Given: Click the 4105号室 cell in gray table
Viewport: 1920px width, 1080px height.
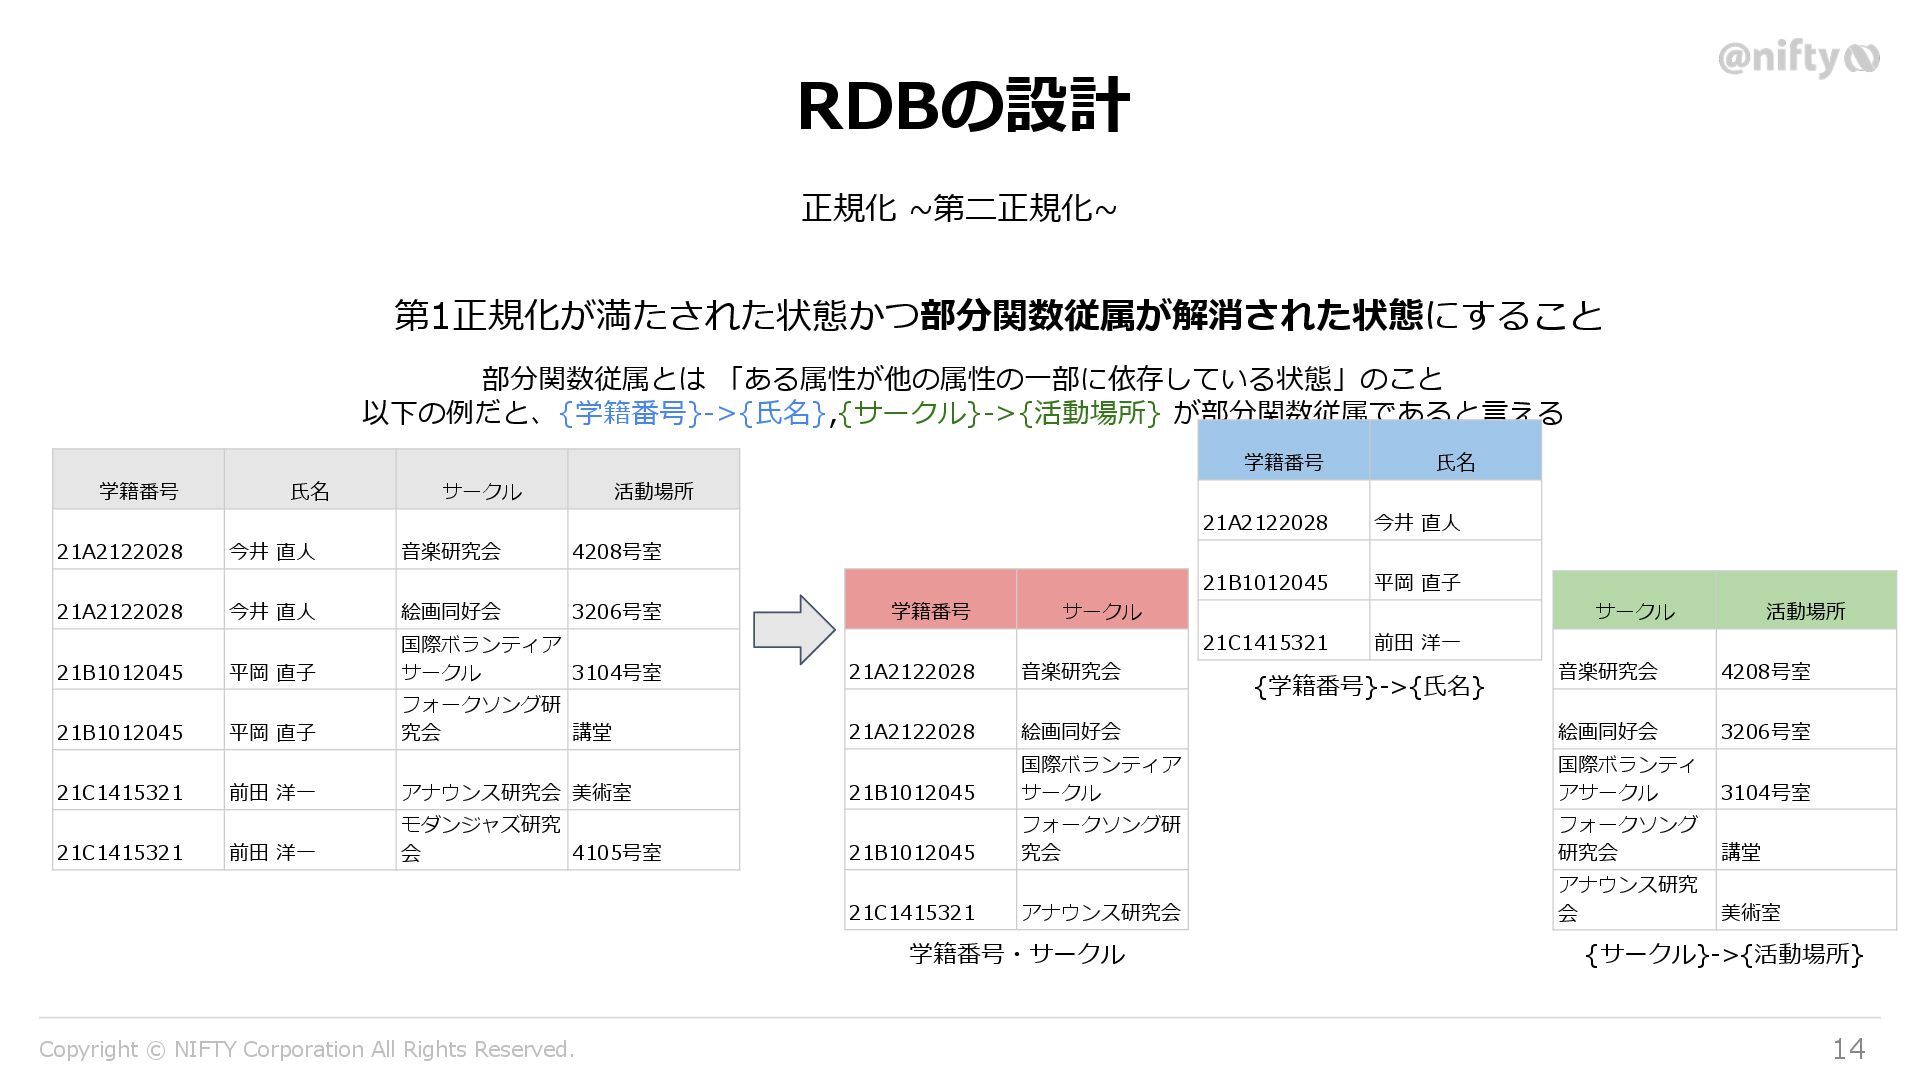Looking at the screenshot, I should click(x=617, y=852).
